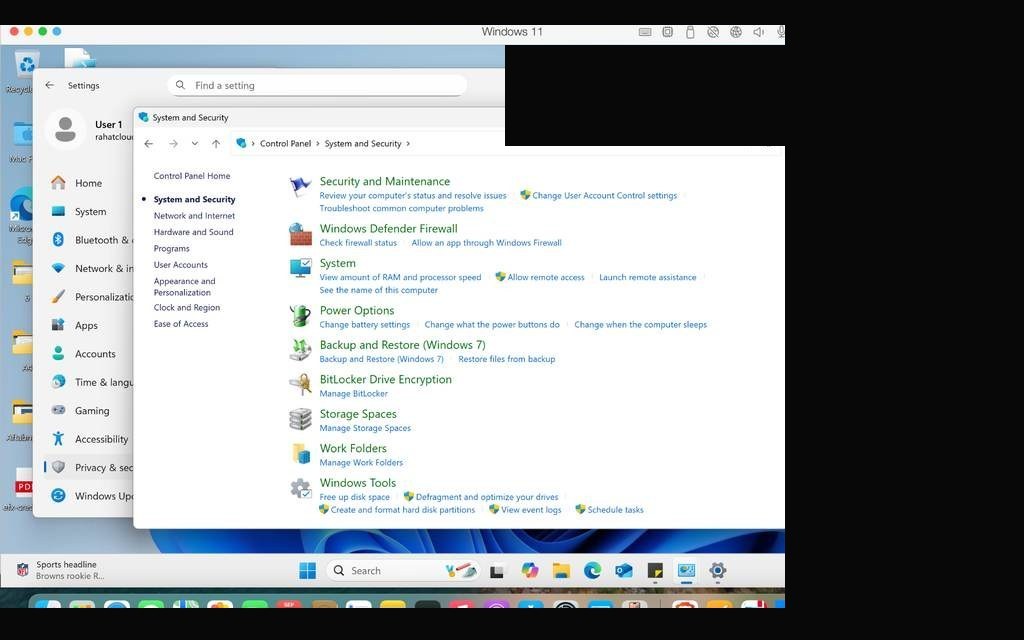The width and height of the screenshot is (1024, 640).
Task: Click the Up arrow in Control Panel toolbar
Action: (x=216, y=144)
